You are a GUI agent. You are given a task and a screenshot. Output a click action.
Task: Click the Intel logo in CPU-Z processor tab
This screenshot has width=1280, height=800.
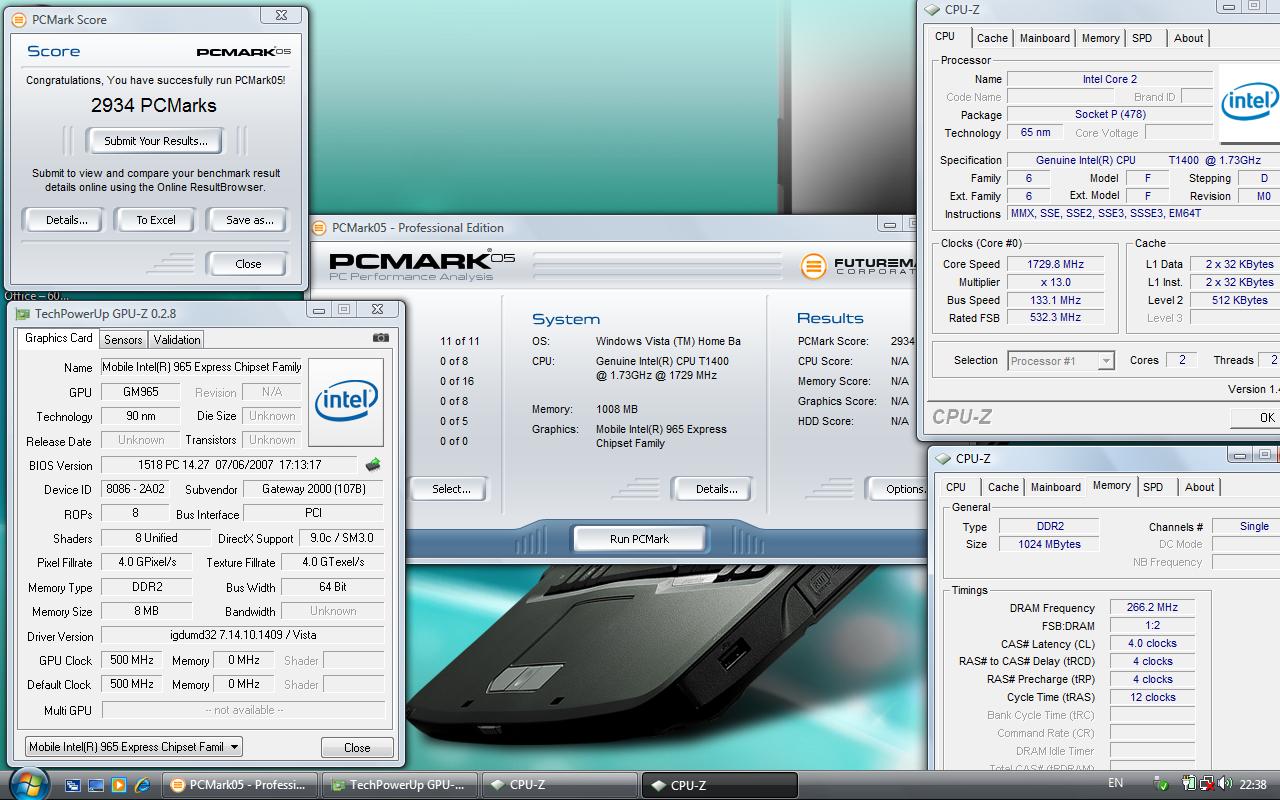click(1249, 101)
